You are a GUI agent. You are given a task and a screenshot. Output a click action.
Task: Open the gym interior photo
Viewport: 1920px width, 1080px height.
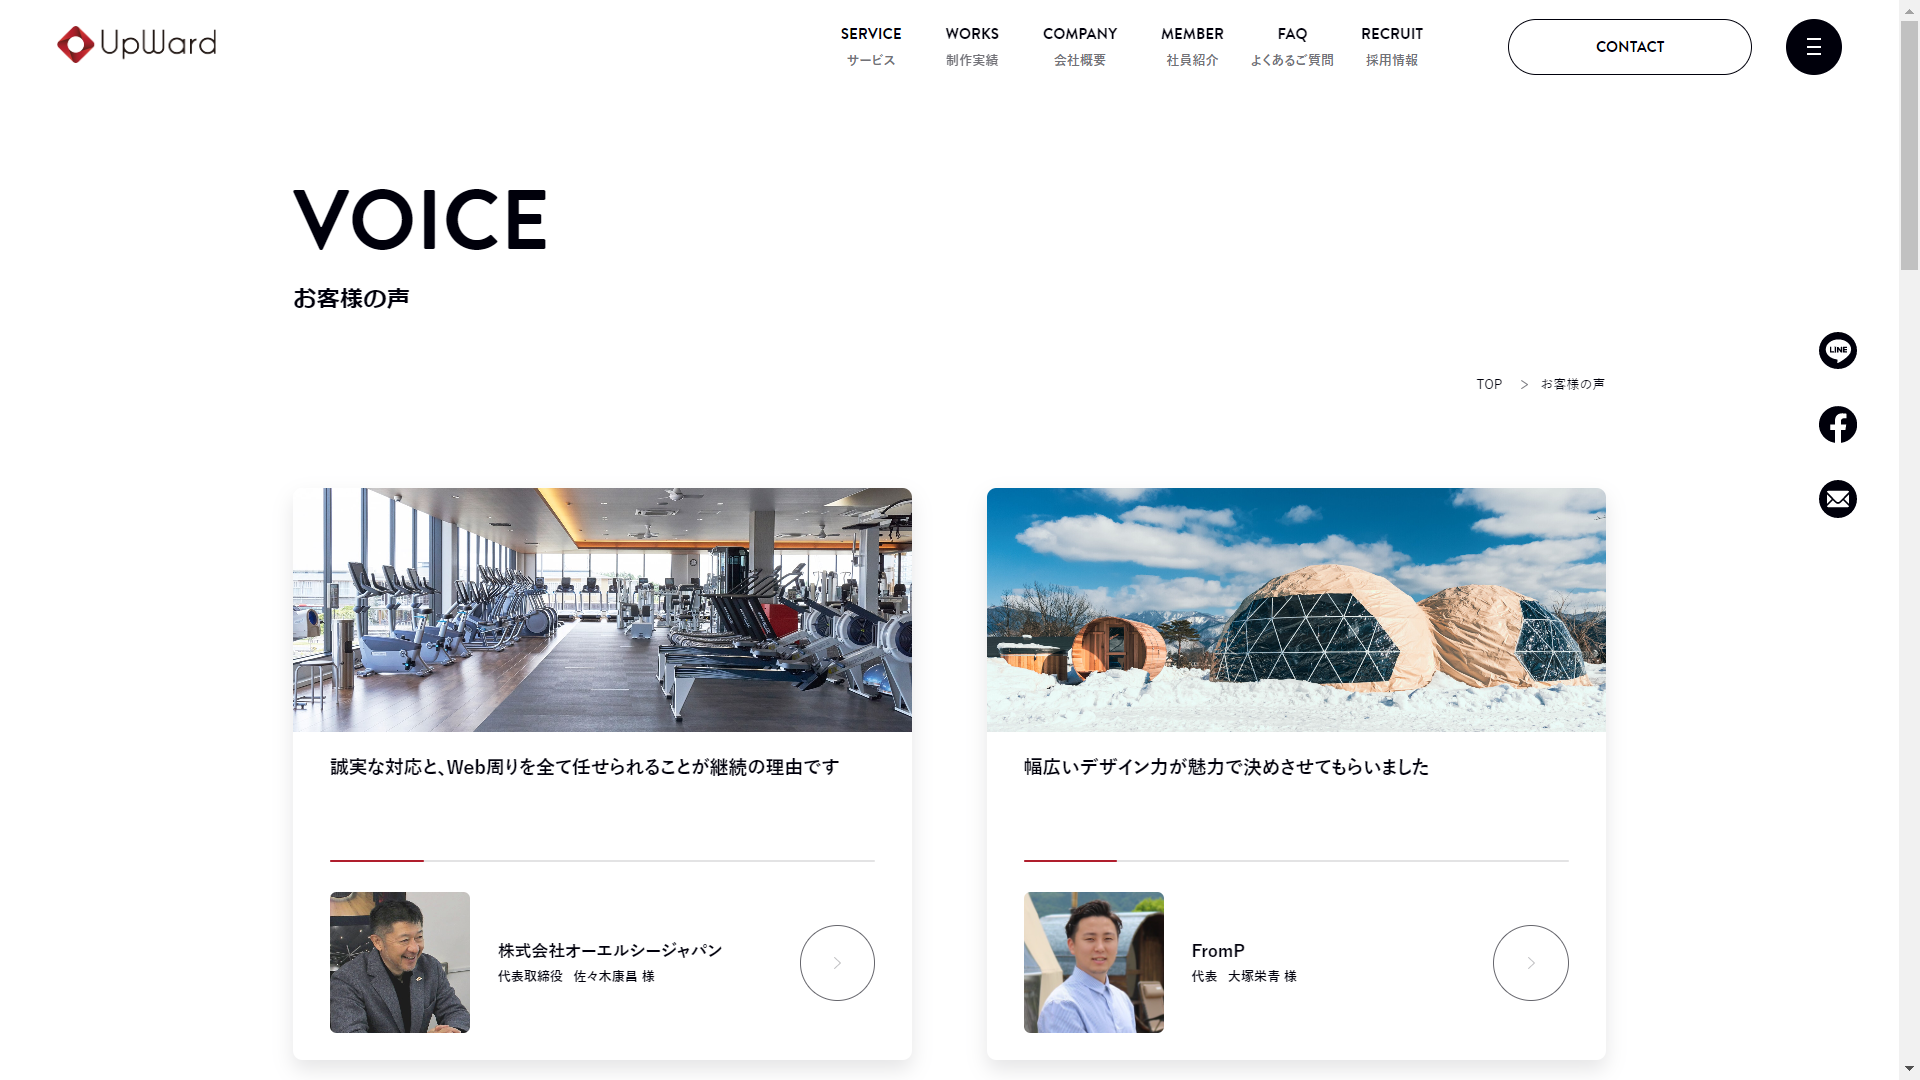[x=602, y=610]
